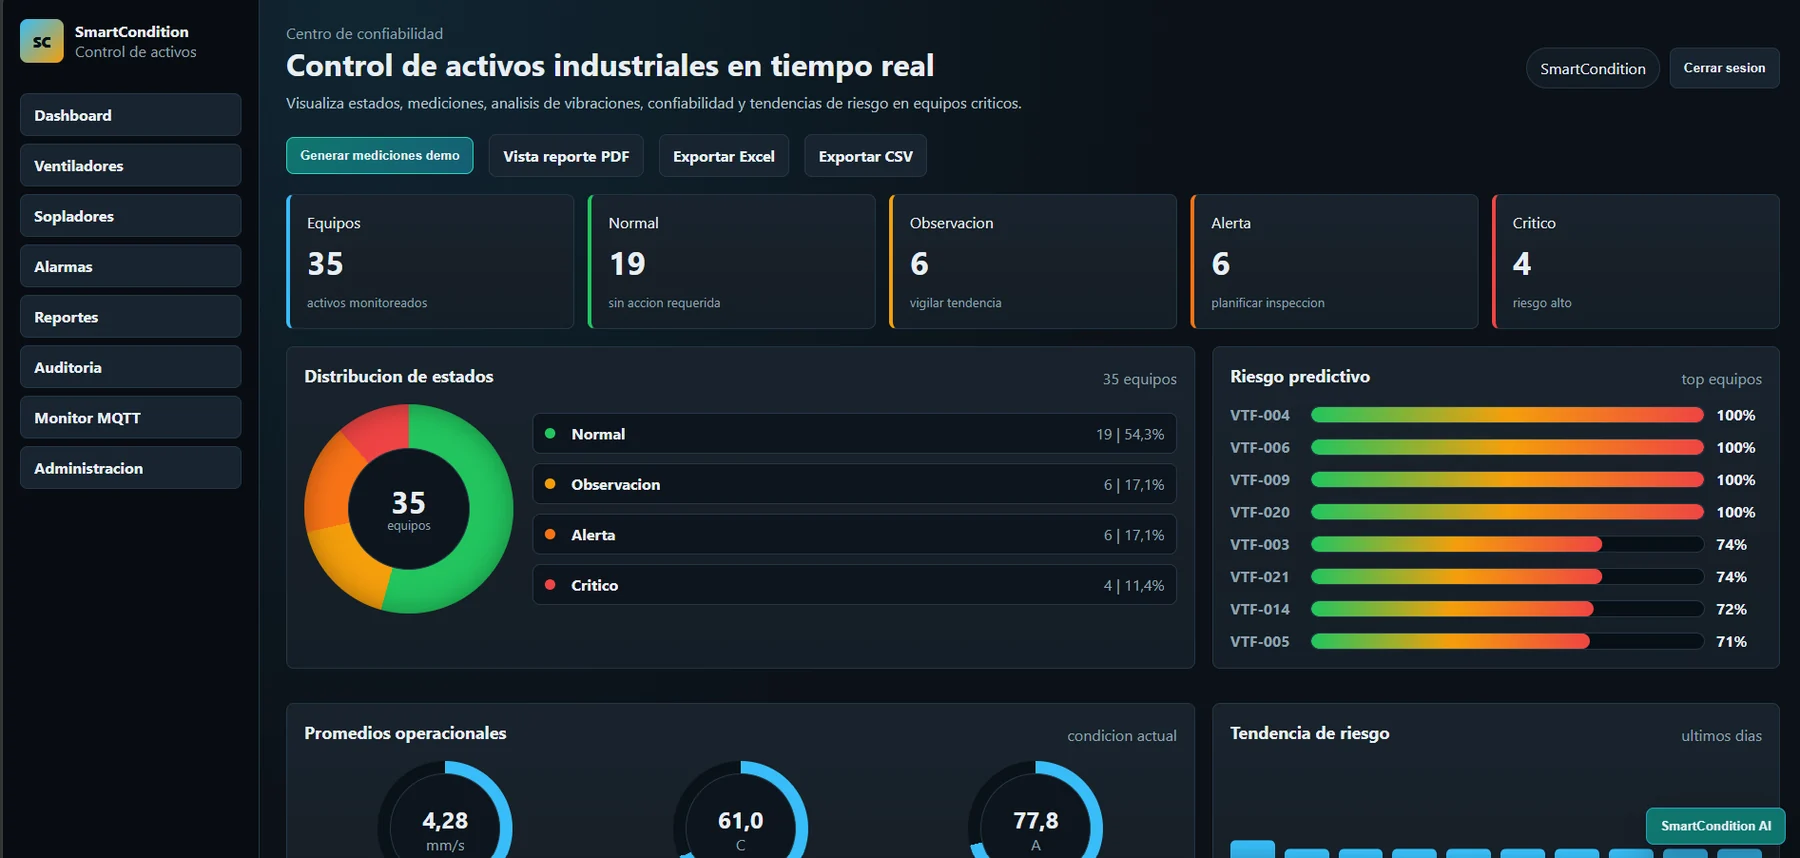Select the Equipos 35 summary card
1800x858 pixels.
[430, 262]
